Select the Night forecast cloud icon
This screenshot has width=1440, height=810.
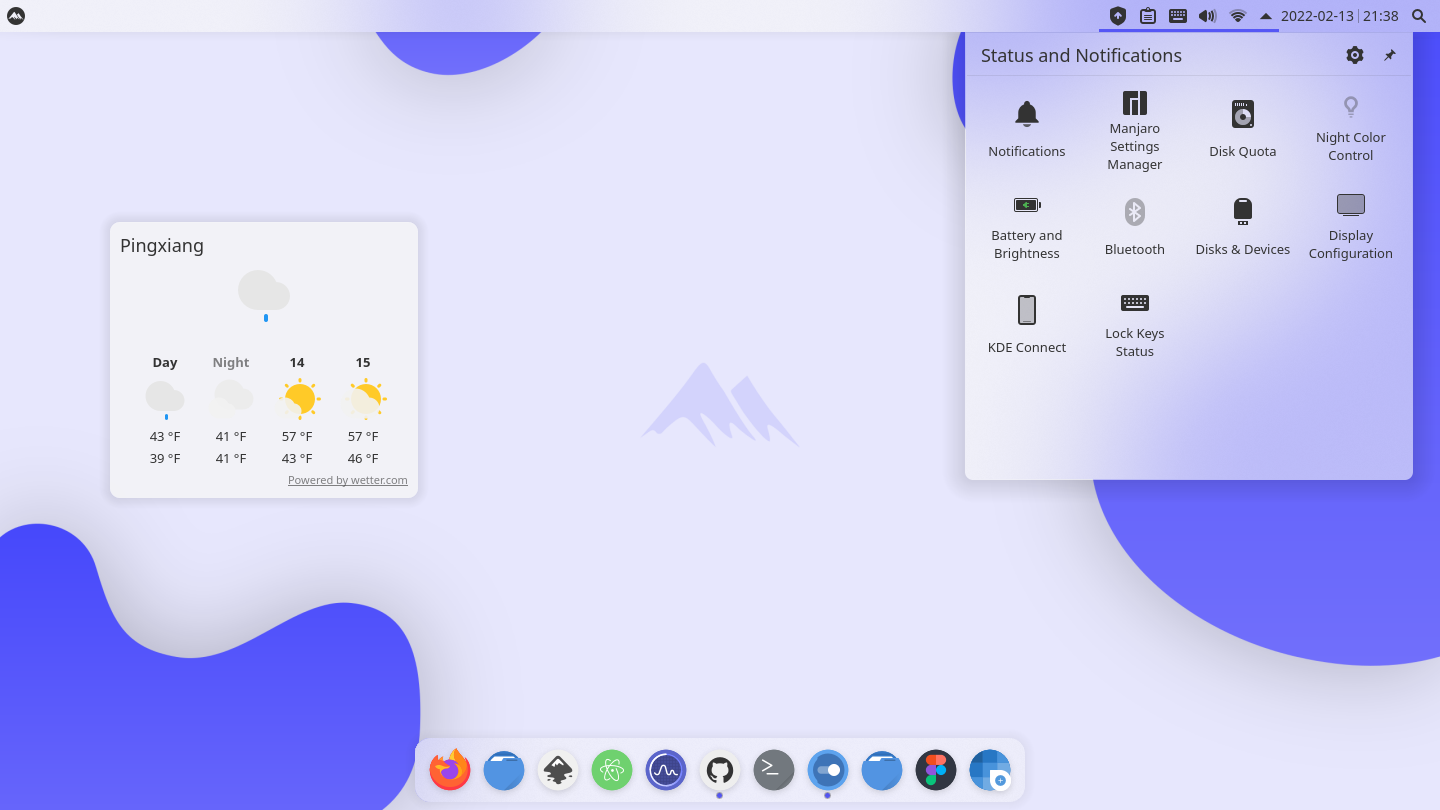tap(231, 399)
